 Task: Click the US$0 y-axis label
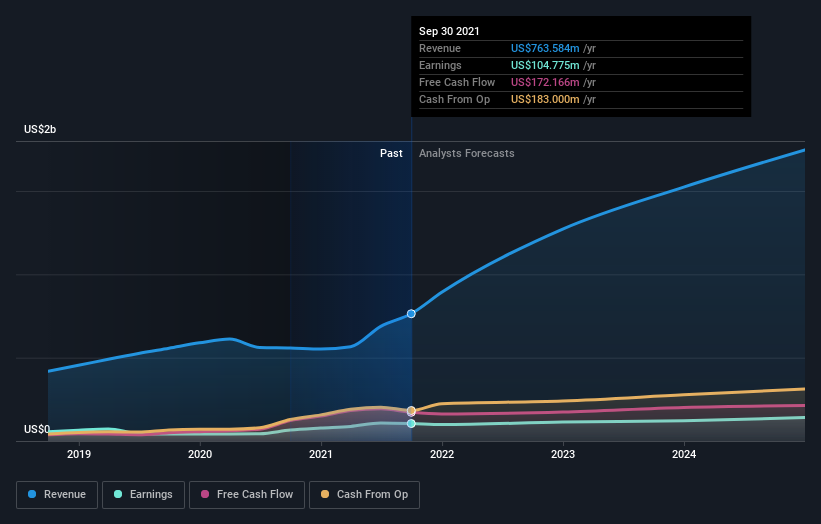click(x=37, y=429)
